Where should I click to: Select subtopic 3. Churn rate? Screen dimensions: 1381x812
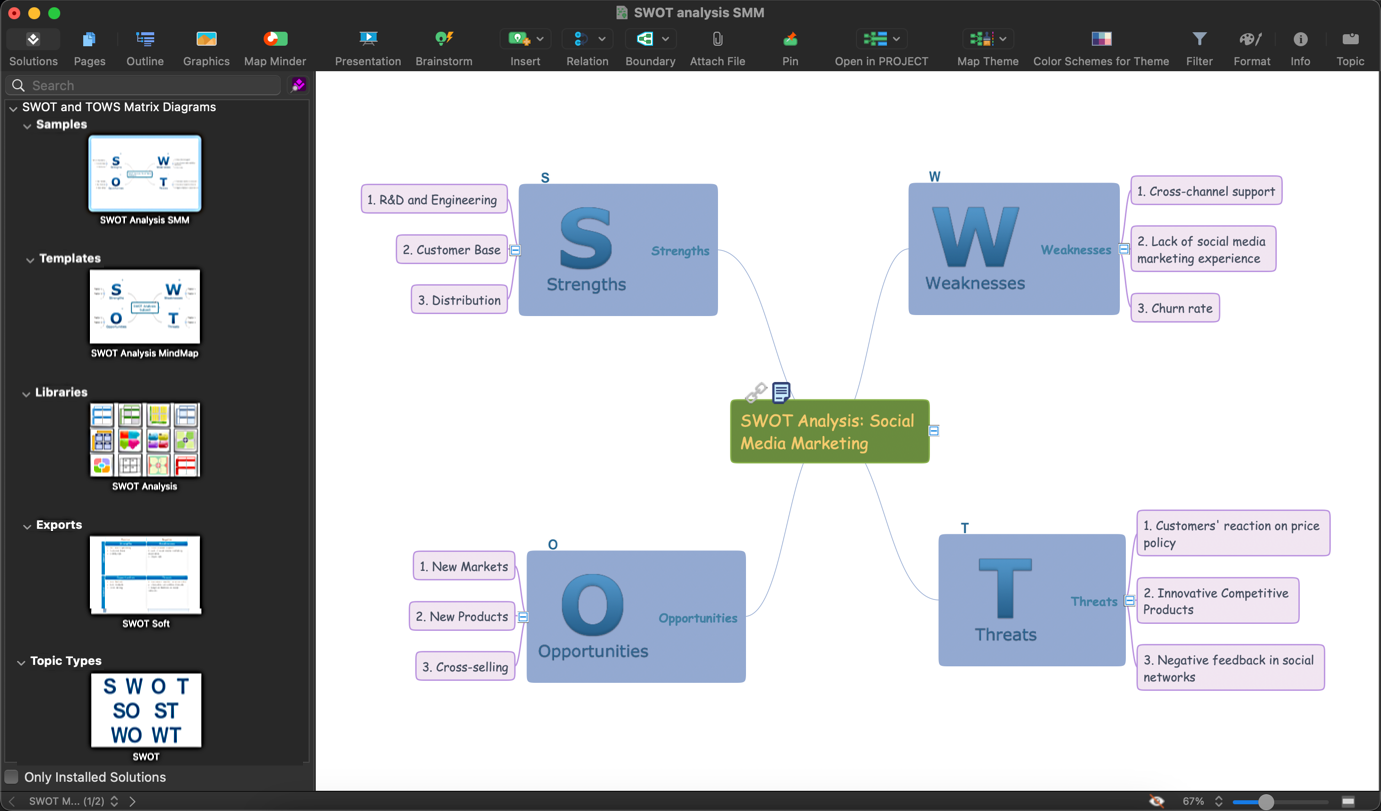[1175, 308]
